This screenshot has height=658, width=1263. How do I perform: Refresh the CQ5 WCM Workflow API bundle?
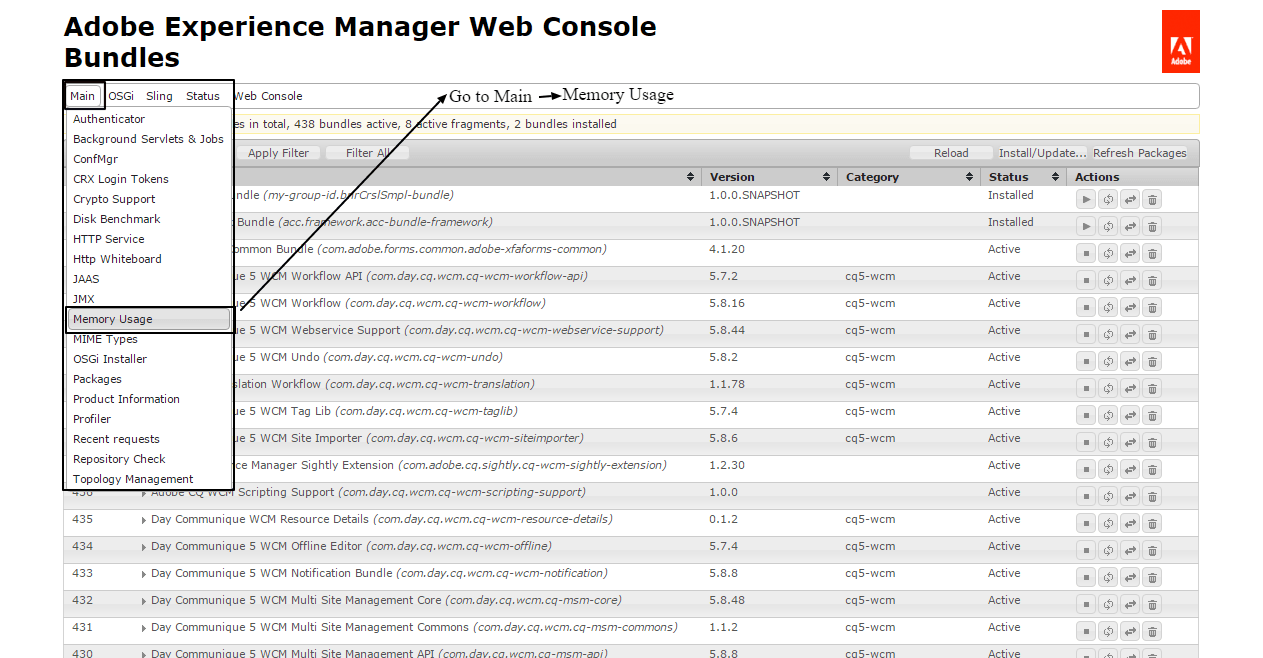1108,276
